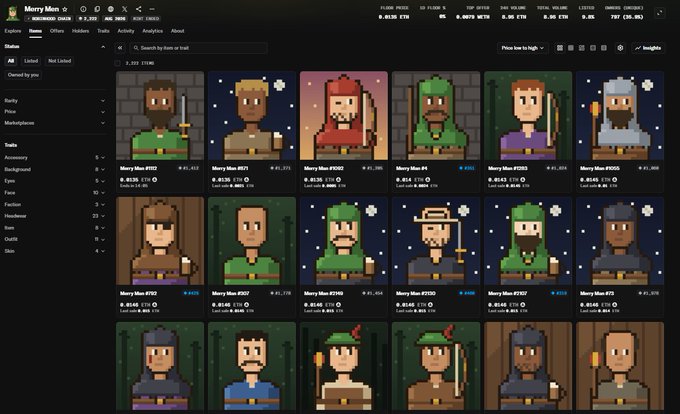The width and height of the screenshot is (680, 414).
Task: Select the Listed status filter
Action: (x=31, y=61)
